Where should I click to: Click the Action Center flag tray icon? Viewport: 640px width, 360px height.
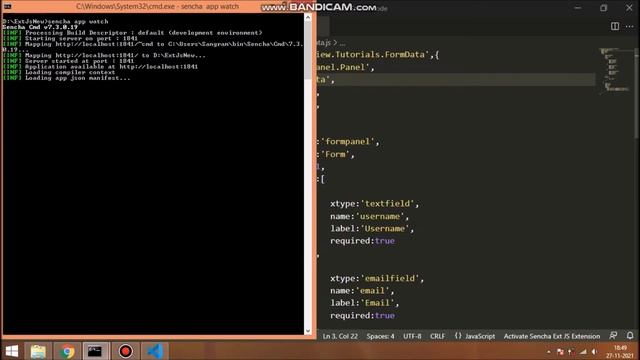tap(560, 352)
